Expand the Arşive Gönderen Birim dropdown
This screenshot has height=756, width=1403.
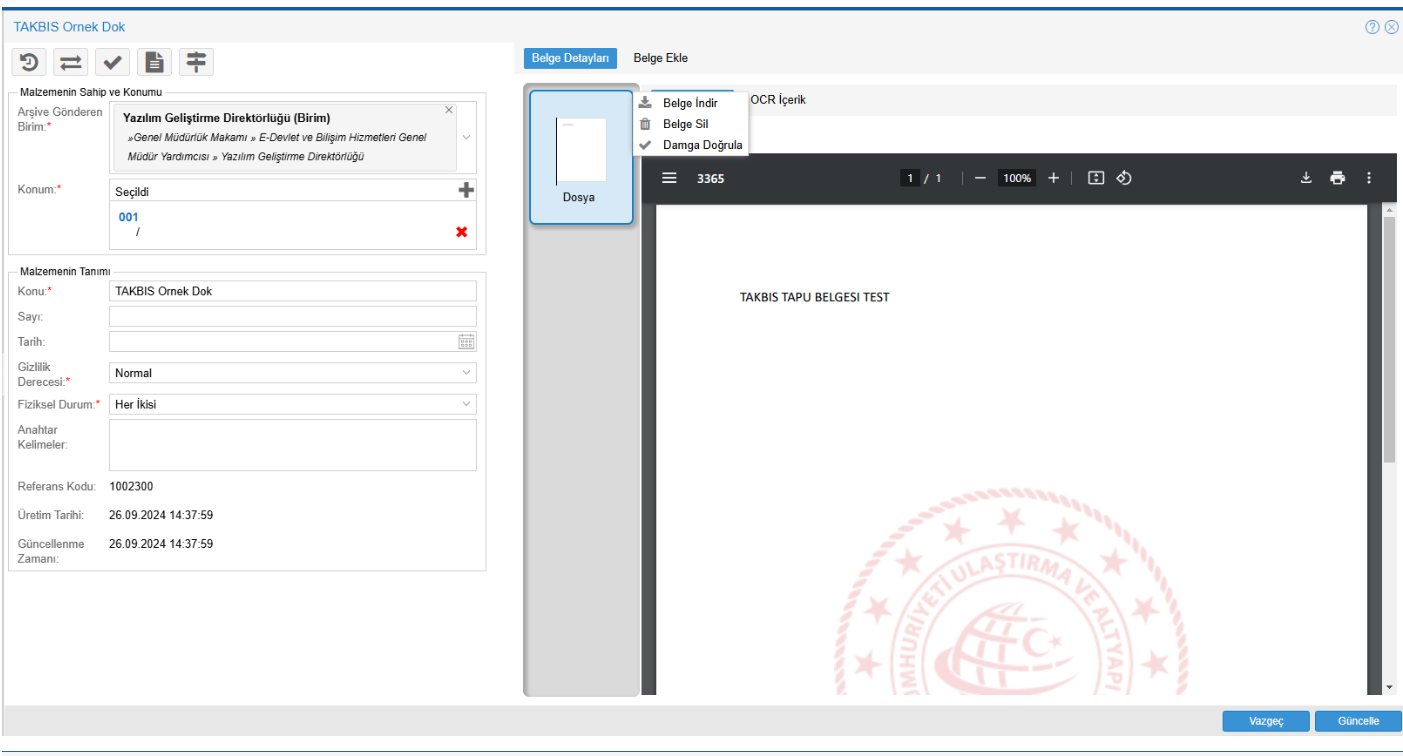tap(466, 137)
